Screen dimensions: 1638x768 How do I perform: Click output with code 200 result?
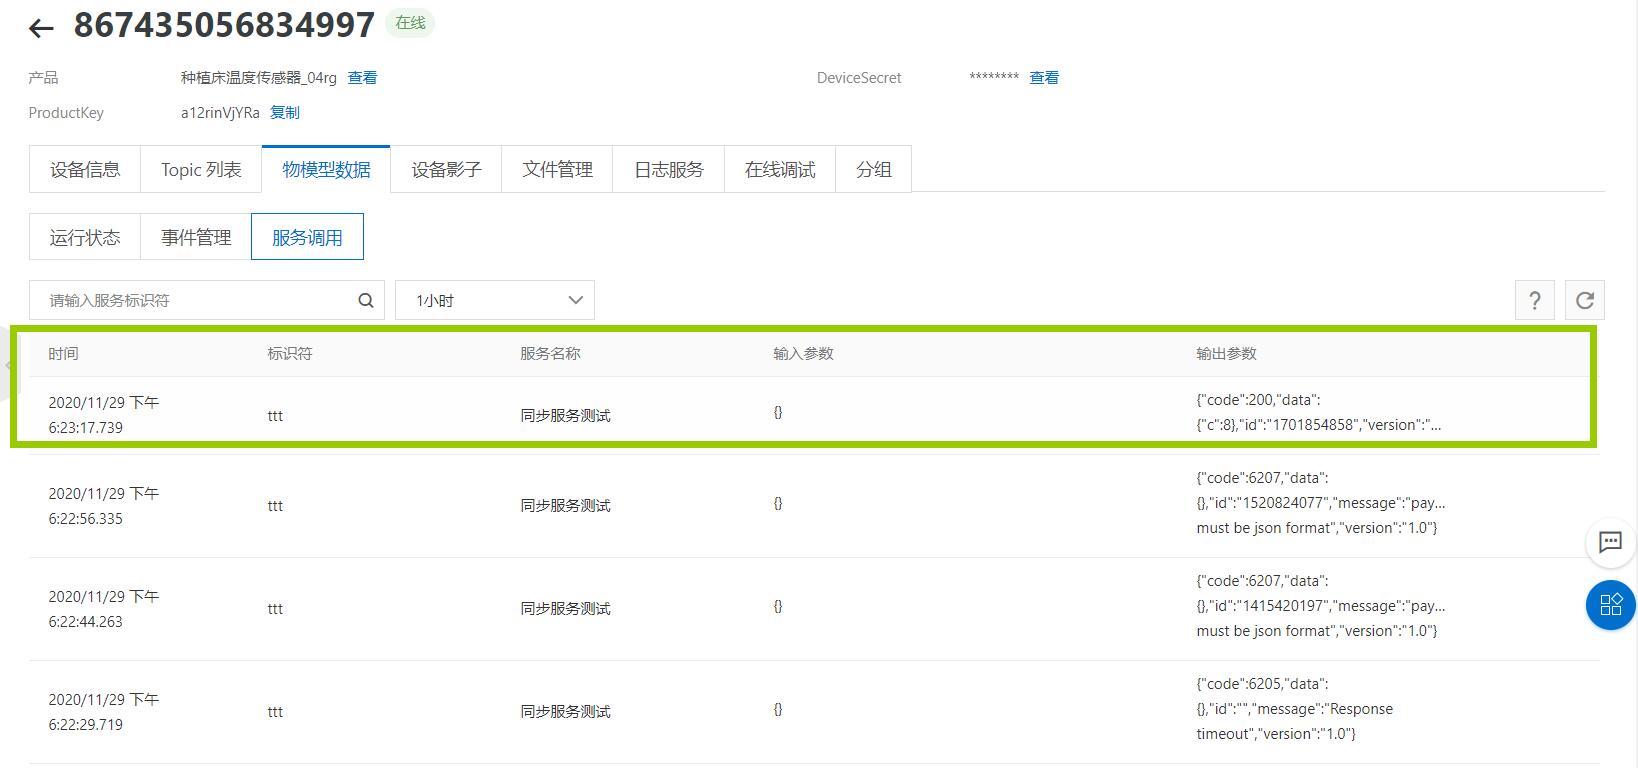tap(1319, 412)
